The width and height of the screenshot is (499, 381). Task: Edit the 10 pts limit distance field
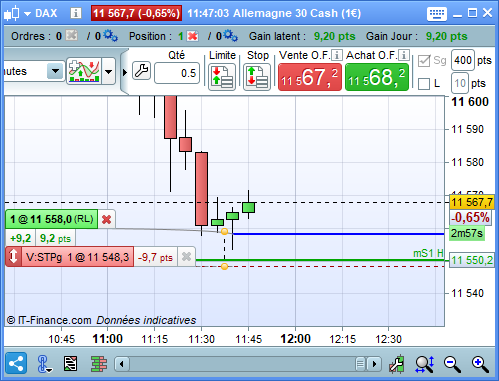tap(460, 83)
